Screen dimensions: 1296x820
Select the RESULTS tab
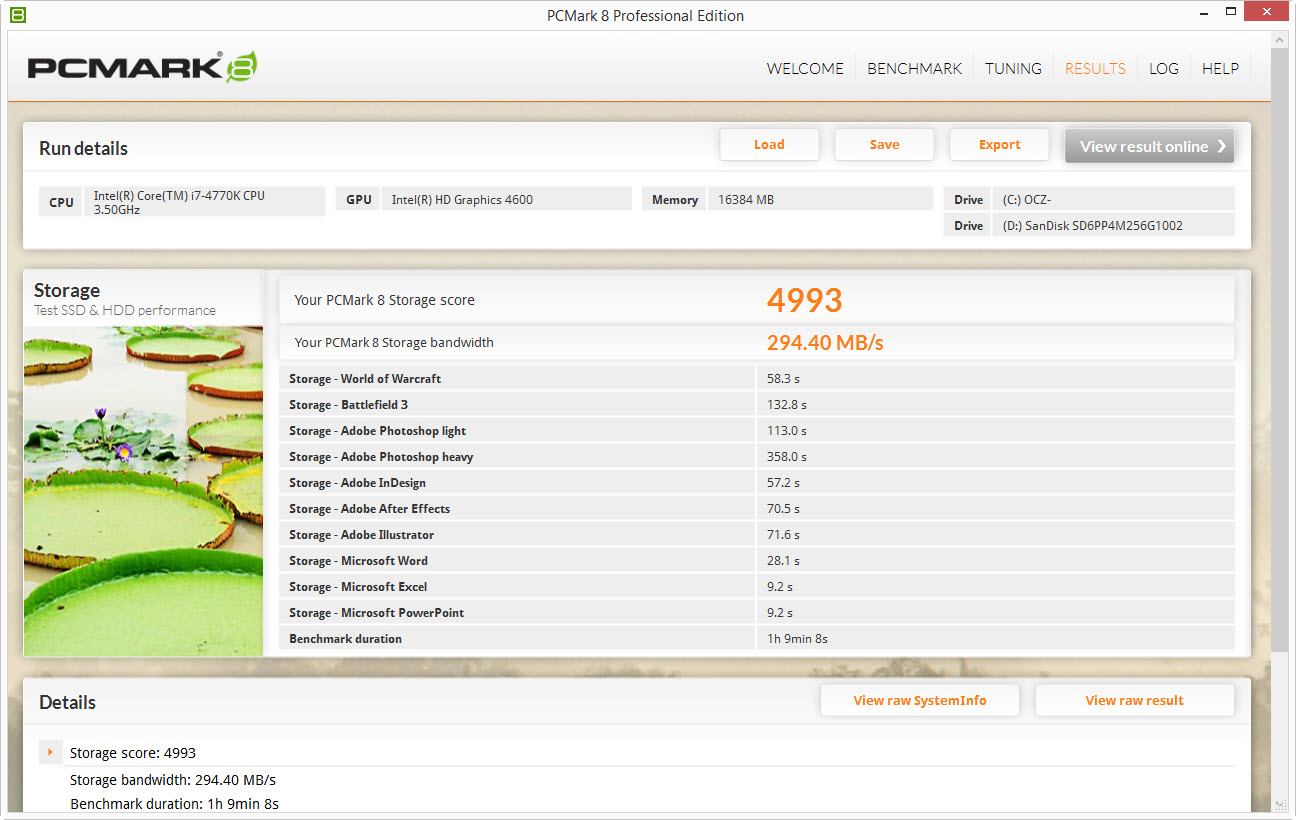click(1095, 68)
